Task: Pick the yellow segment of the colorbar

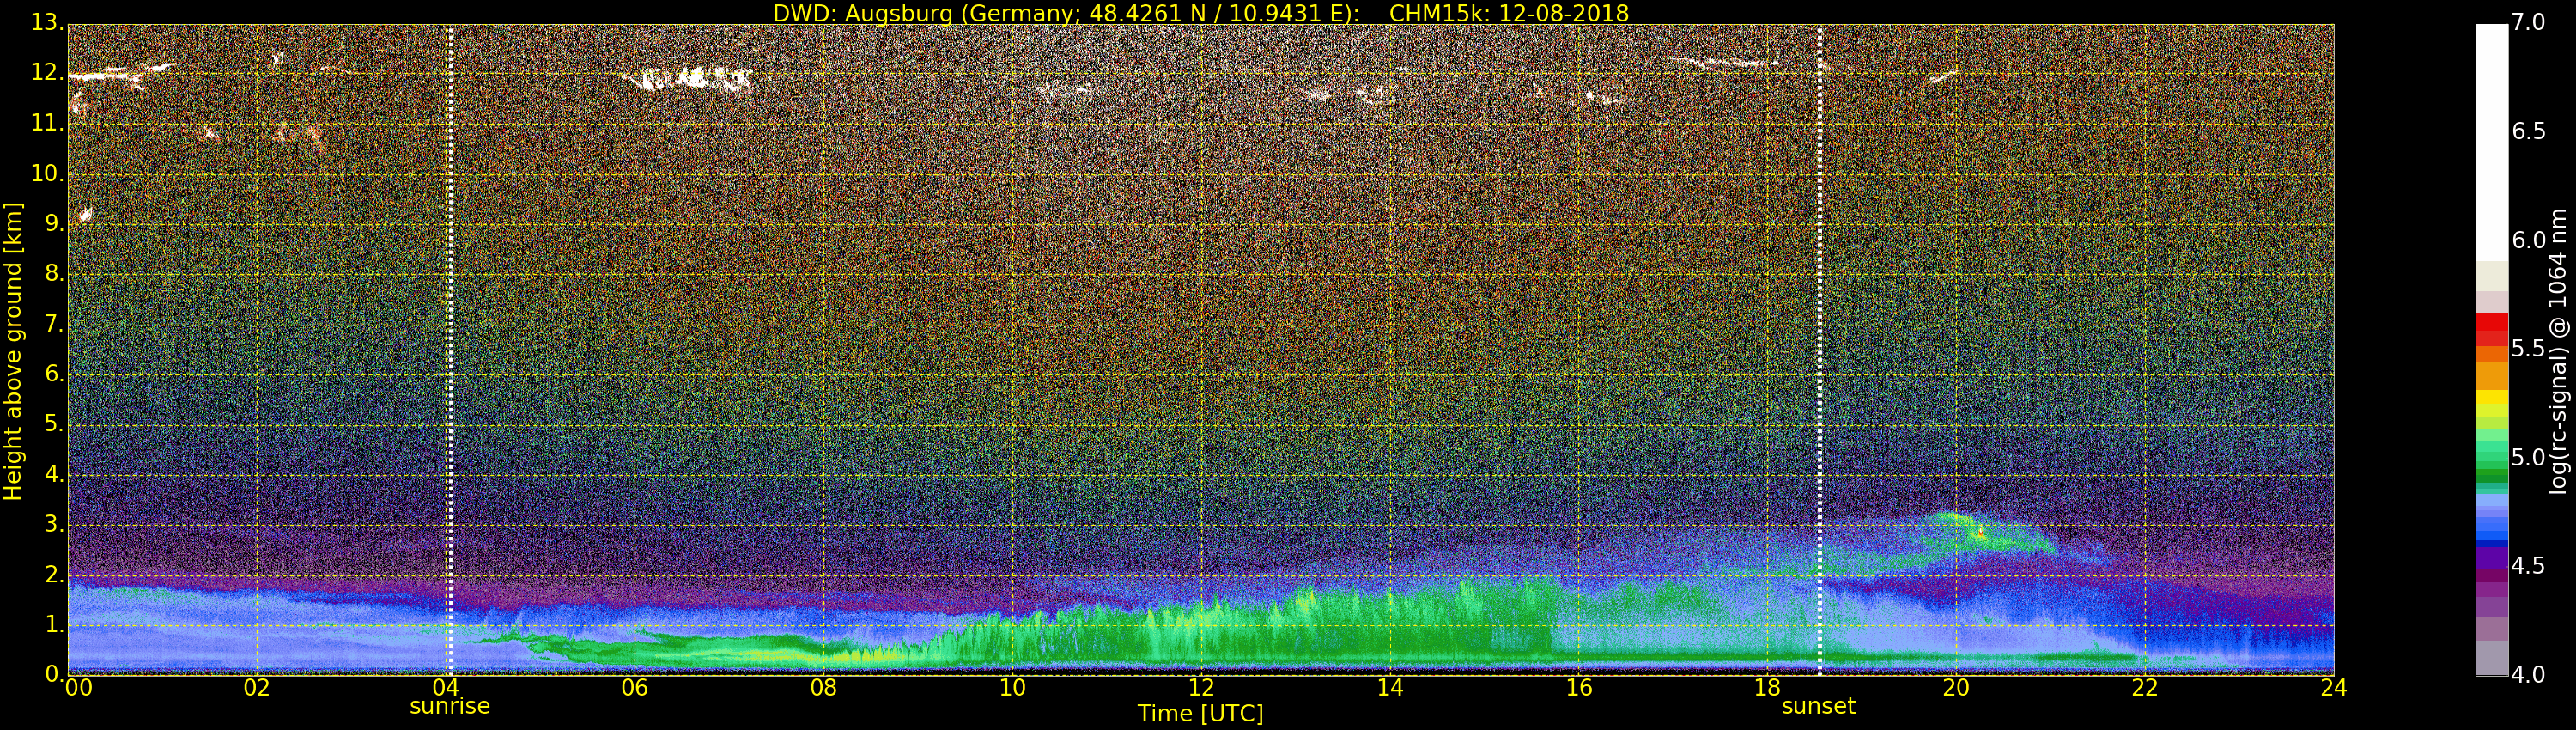Action: click(2491, 398)
